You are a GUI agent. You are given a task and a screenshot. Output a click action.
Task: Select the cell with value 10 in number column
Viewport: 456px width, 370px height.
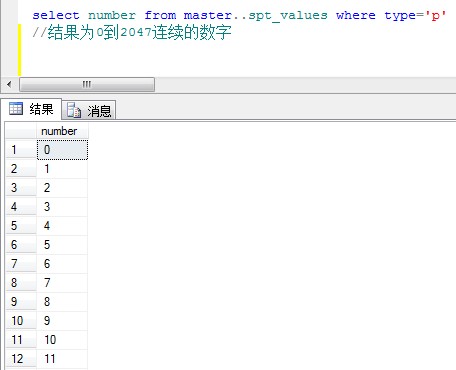tap(62, 340)
